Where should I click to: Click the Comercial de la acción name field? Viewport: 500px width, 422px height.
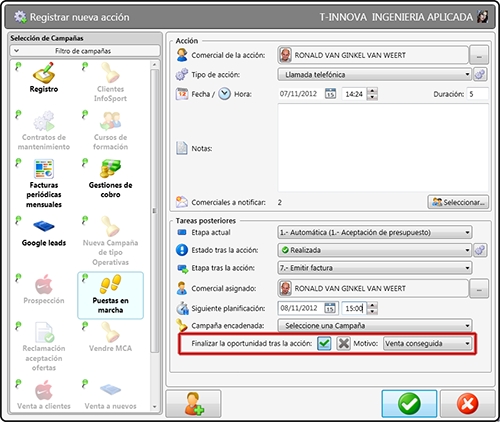pyautogui.click(x=373, y=55)
